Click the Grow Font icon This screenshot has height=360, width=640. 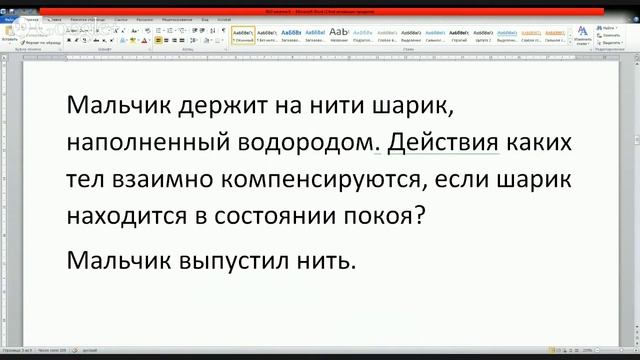(x=116, y=31)
